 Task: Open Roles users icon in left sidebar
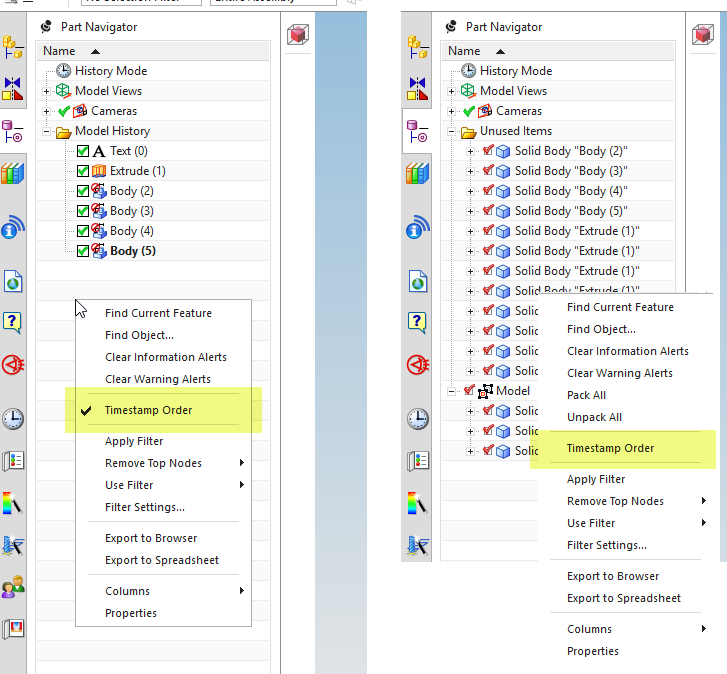pos(13,587)
